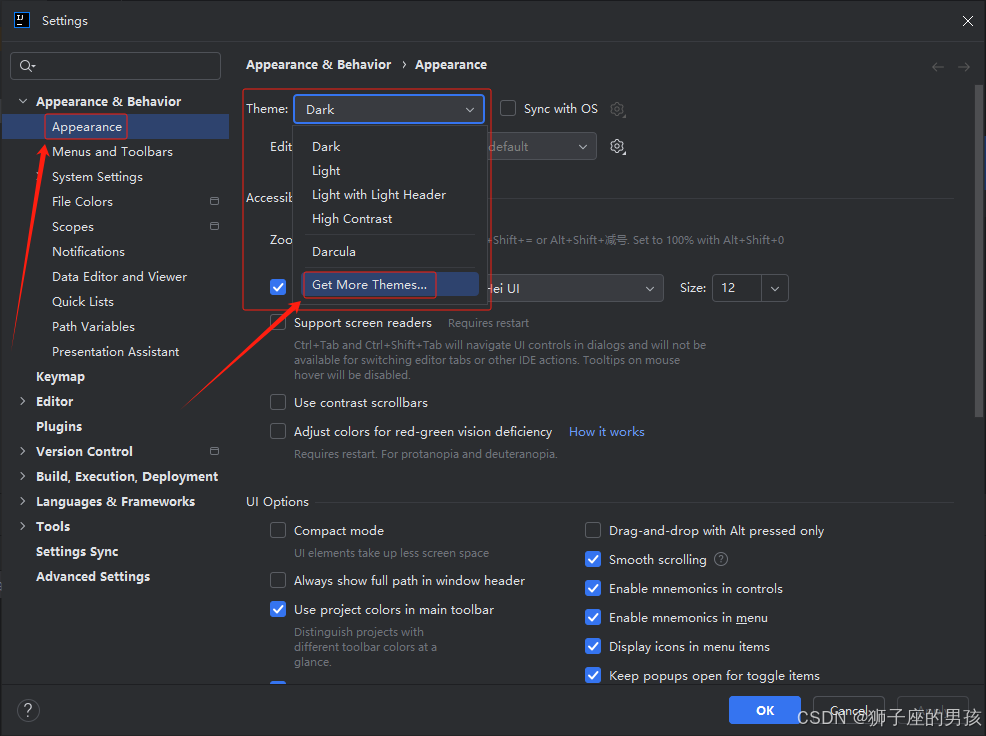Screen dimensions: 986x736
Task: Uncheck the custom font checkbox
Action: coord(278,287)
